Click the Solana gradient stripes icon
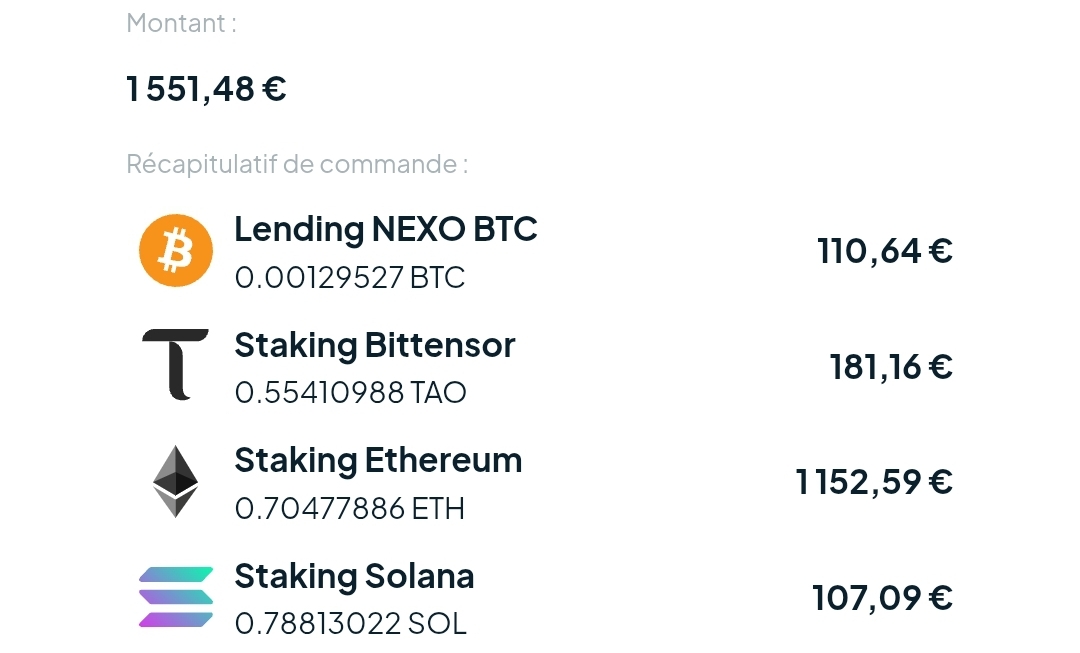Viewport: 1080px width, 653px height. pyautogui.click(x=176, y=597)
